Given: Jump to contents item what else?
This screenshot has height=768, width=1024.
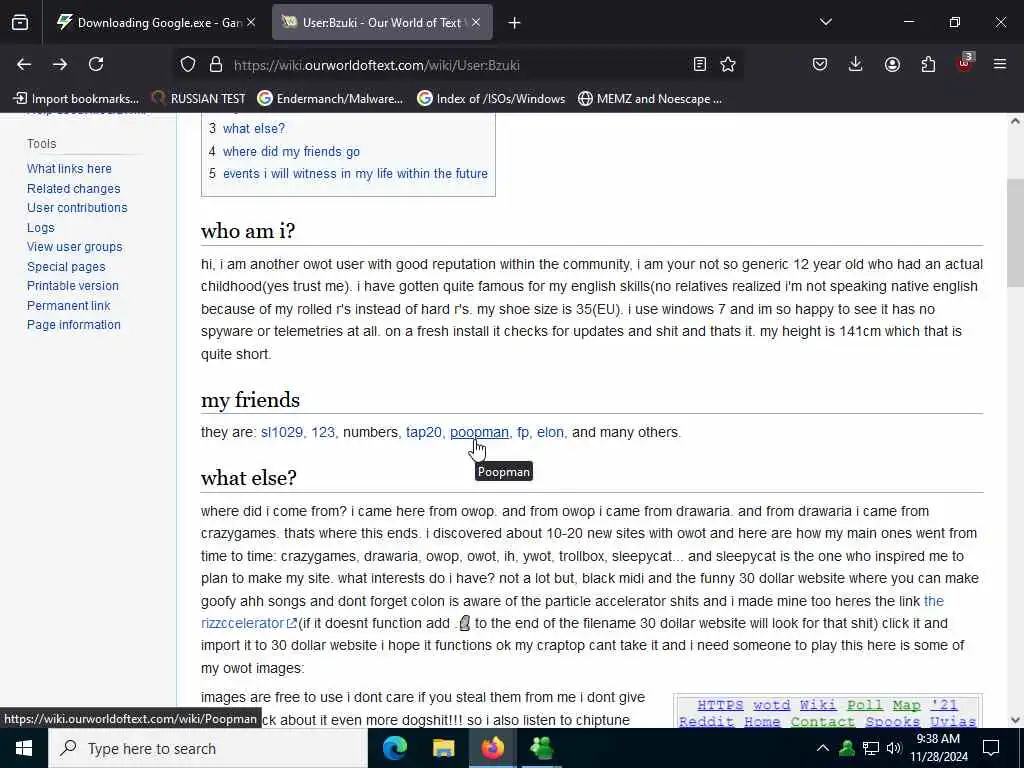Looking at the screenshot, I should tap(254, 129).
